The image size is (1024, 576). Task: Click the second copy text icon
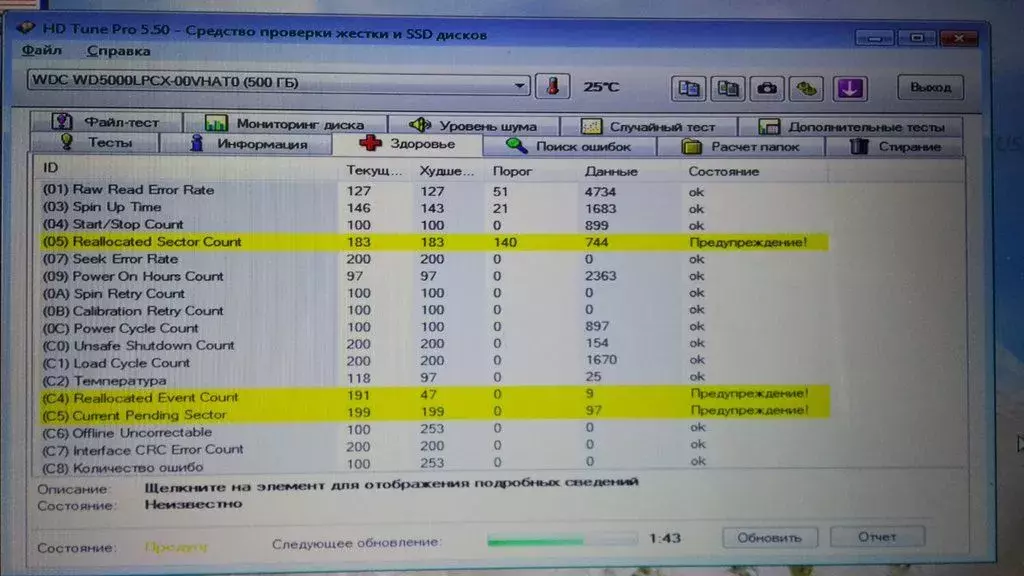(728, 88)
